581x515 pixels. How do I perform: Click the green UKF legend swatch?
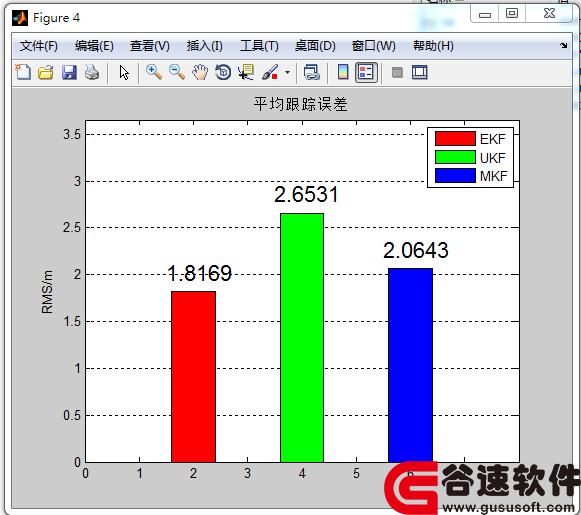455,157
